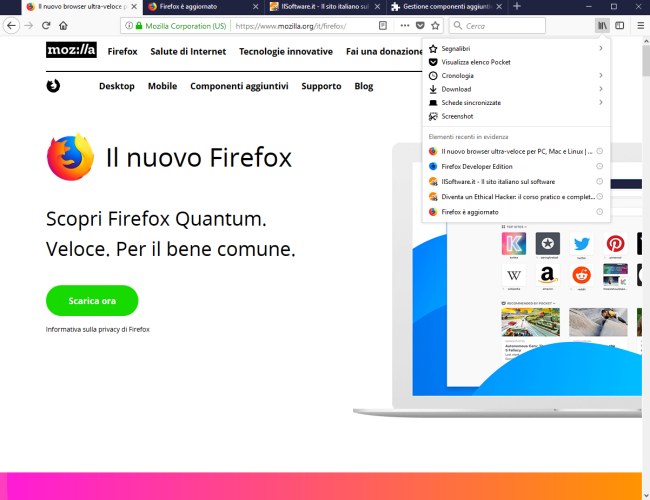
Task: Click Fai una donazione link
Action: [384, 51]
